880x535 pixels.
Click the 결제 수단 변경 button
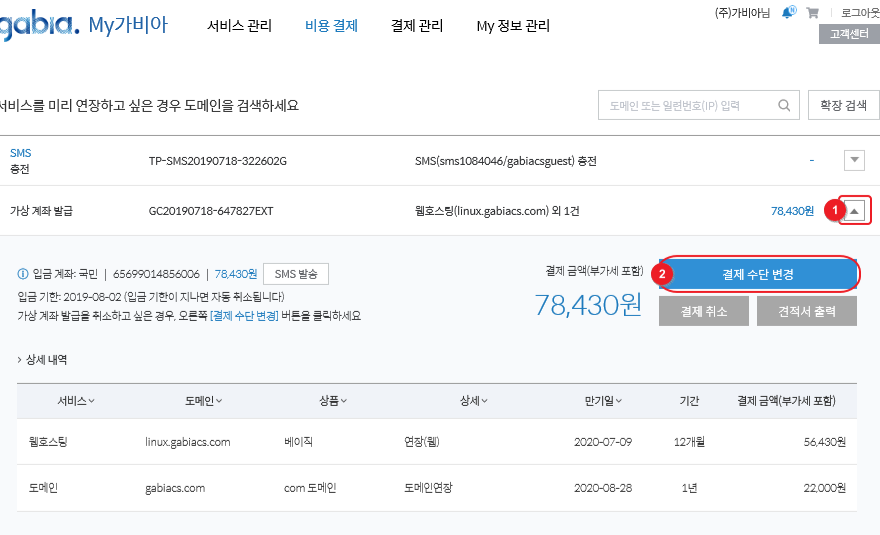click(758, 275)
